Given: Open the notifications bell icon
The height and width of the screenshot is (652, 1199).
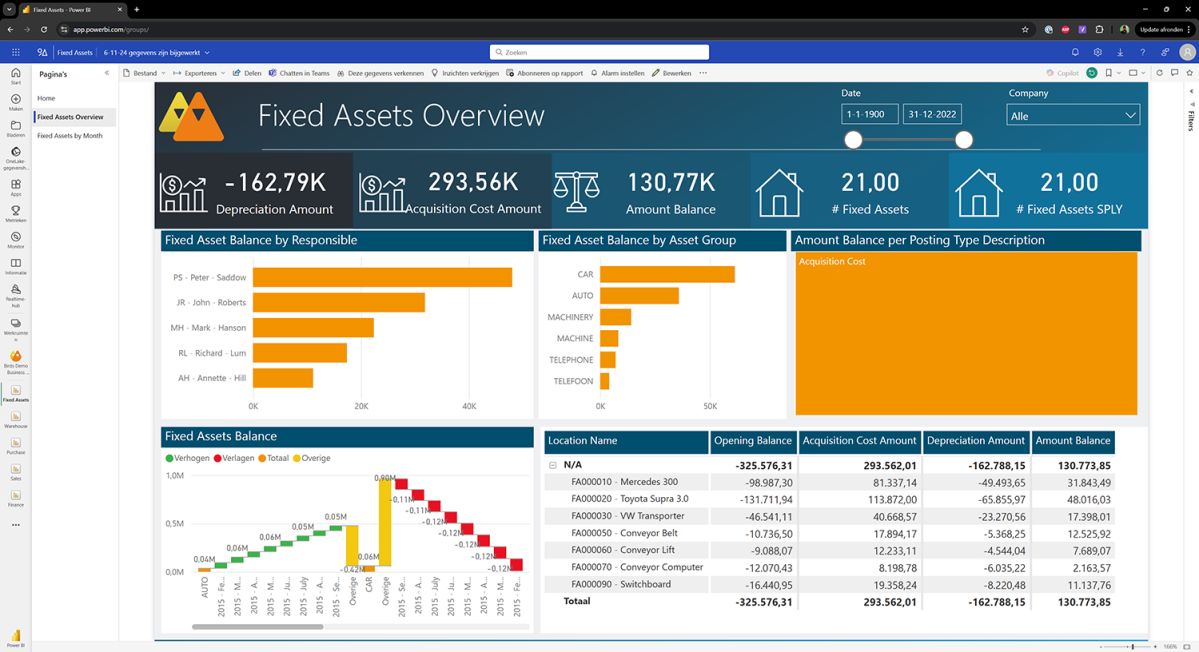Looking at the screenshot, I should pyautogui.click(x=1075, y=52).
